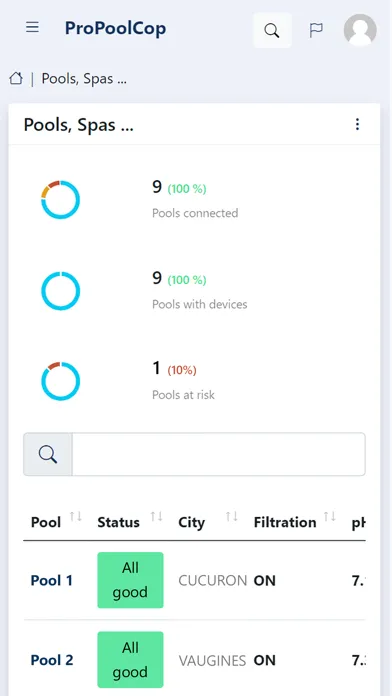392x696 pixels.
Task: Select the VAUGINES city cell
Action: 212,660
